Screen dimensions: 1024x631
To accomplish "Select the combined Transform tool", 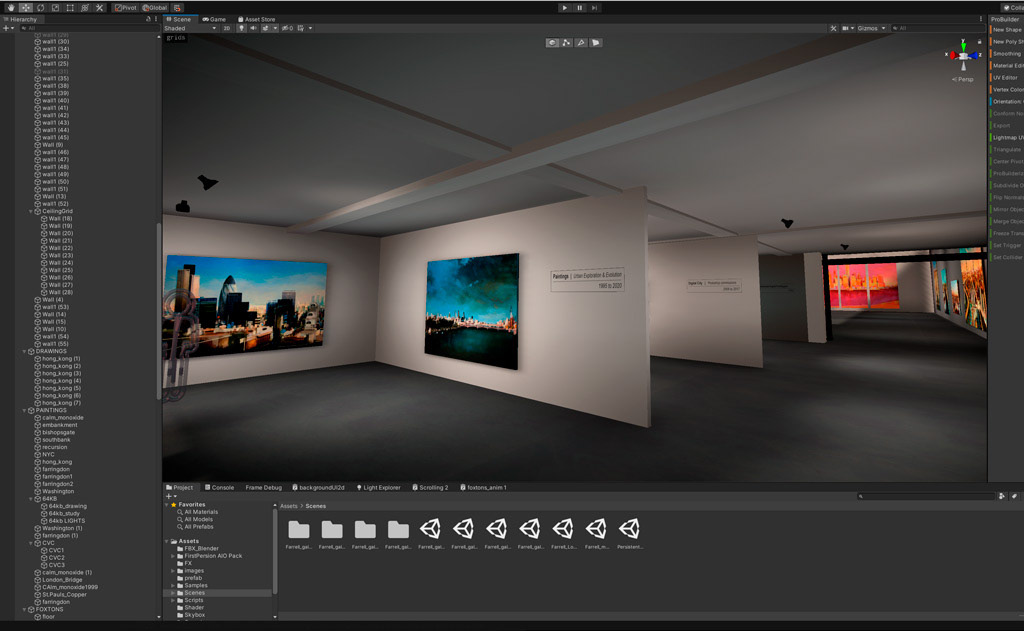I will (85, 8).
